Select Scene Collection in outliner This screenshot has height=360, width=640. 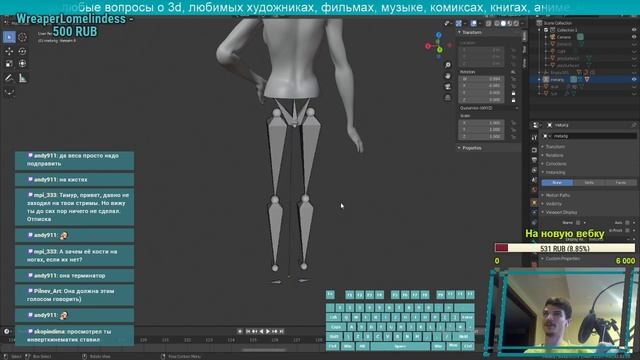coord(557,23)
